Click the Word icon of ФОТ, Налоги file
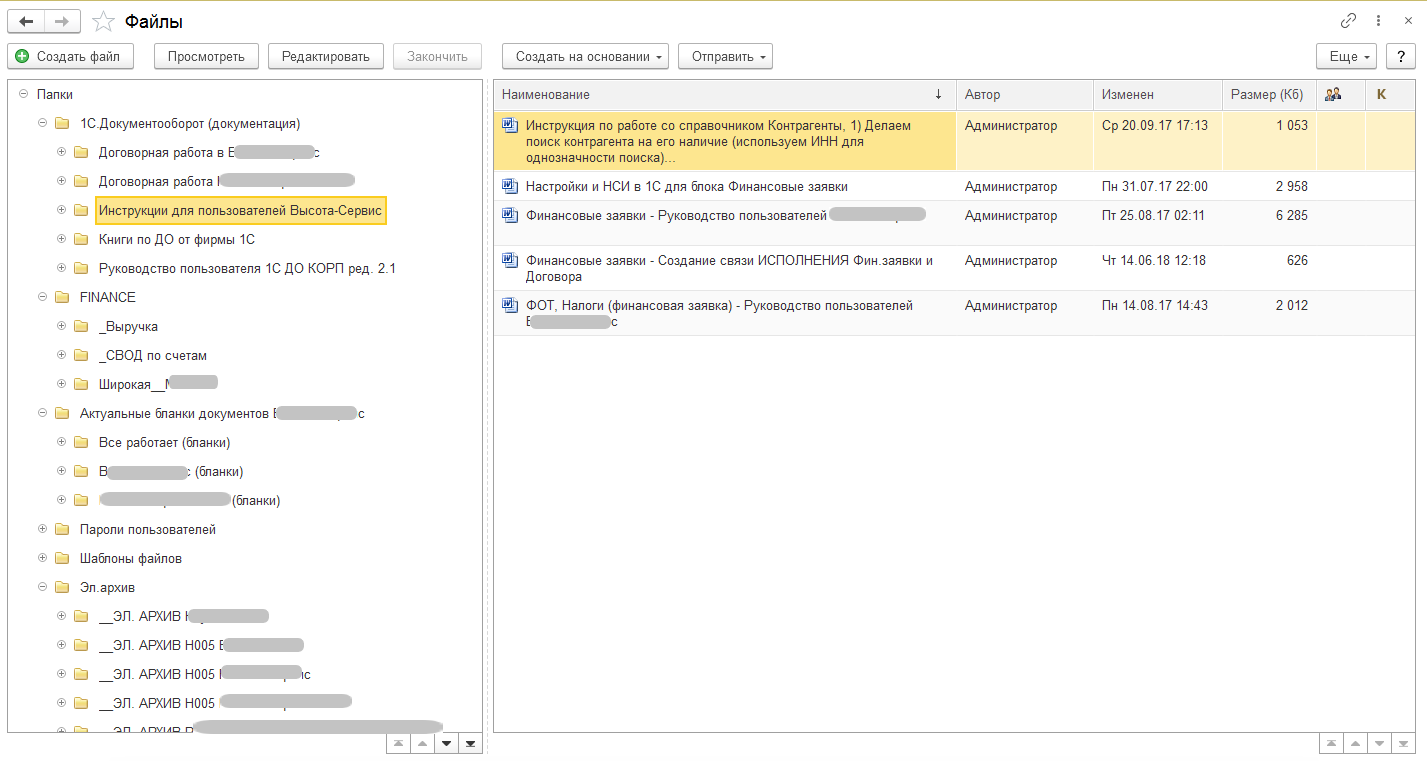The width and height of the screenshot is (1427, 761). [x=510, y=306]
